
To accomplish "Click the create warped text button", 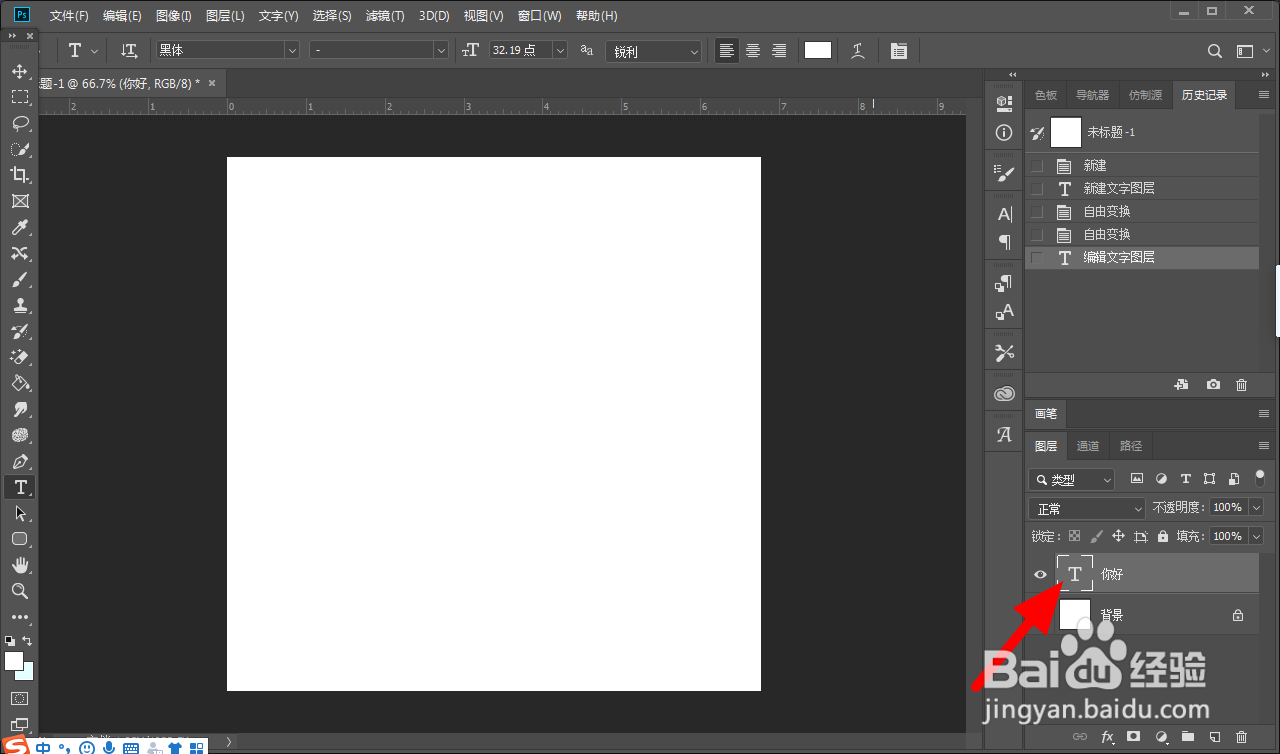I will coord(857,50).
